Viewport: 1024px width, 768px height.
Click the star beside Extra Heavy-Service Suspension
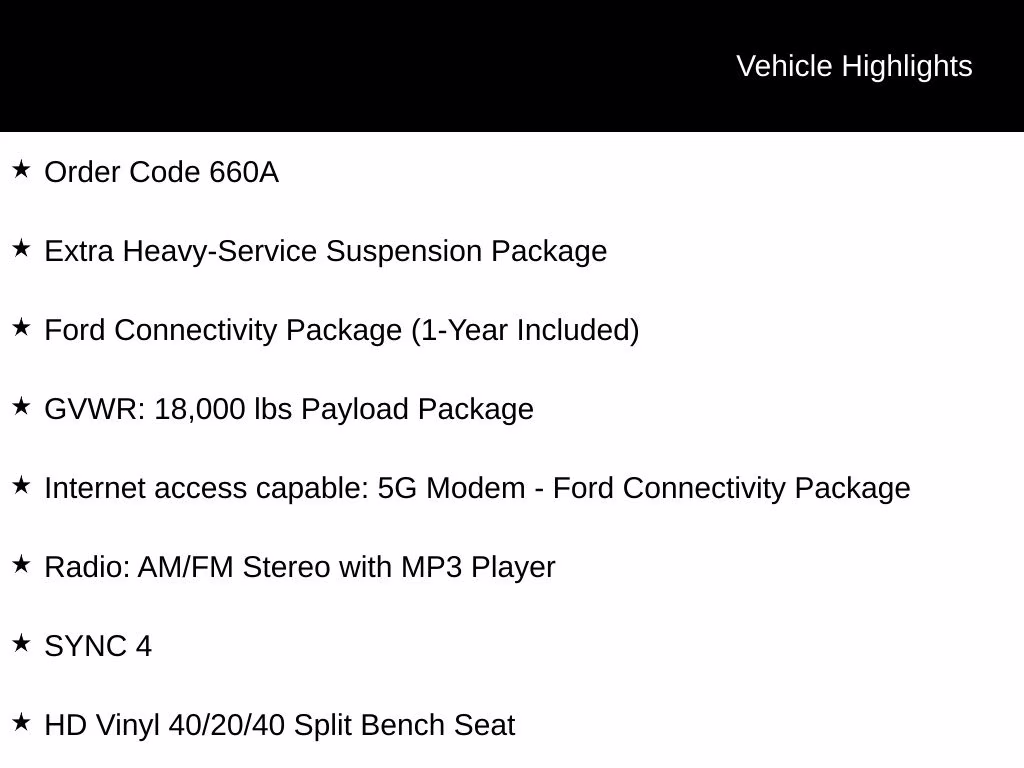pos(21,249)
